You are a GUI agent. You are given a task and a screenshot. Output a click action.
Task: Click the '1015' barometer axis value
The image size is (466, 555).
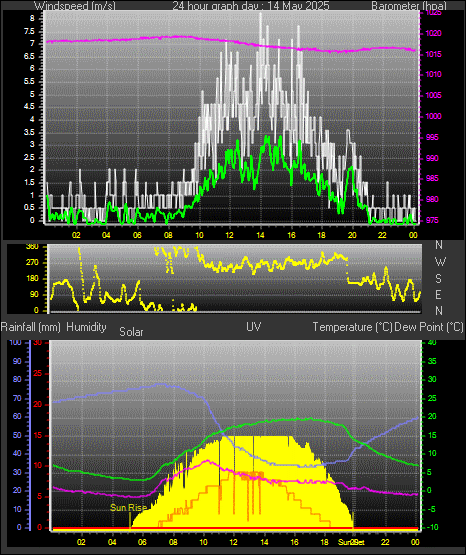tap(433, 54)
